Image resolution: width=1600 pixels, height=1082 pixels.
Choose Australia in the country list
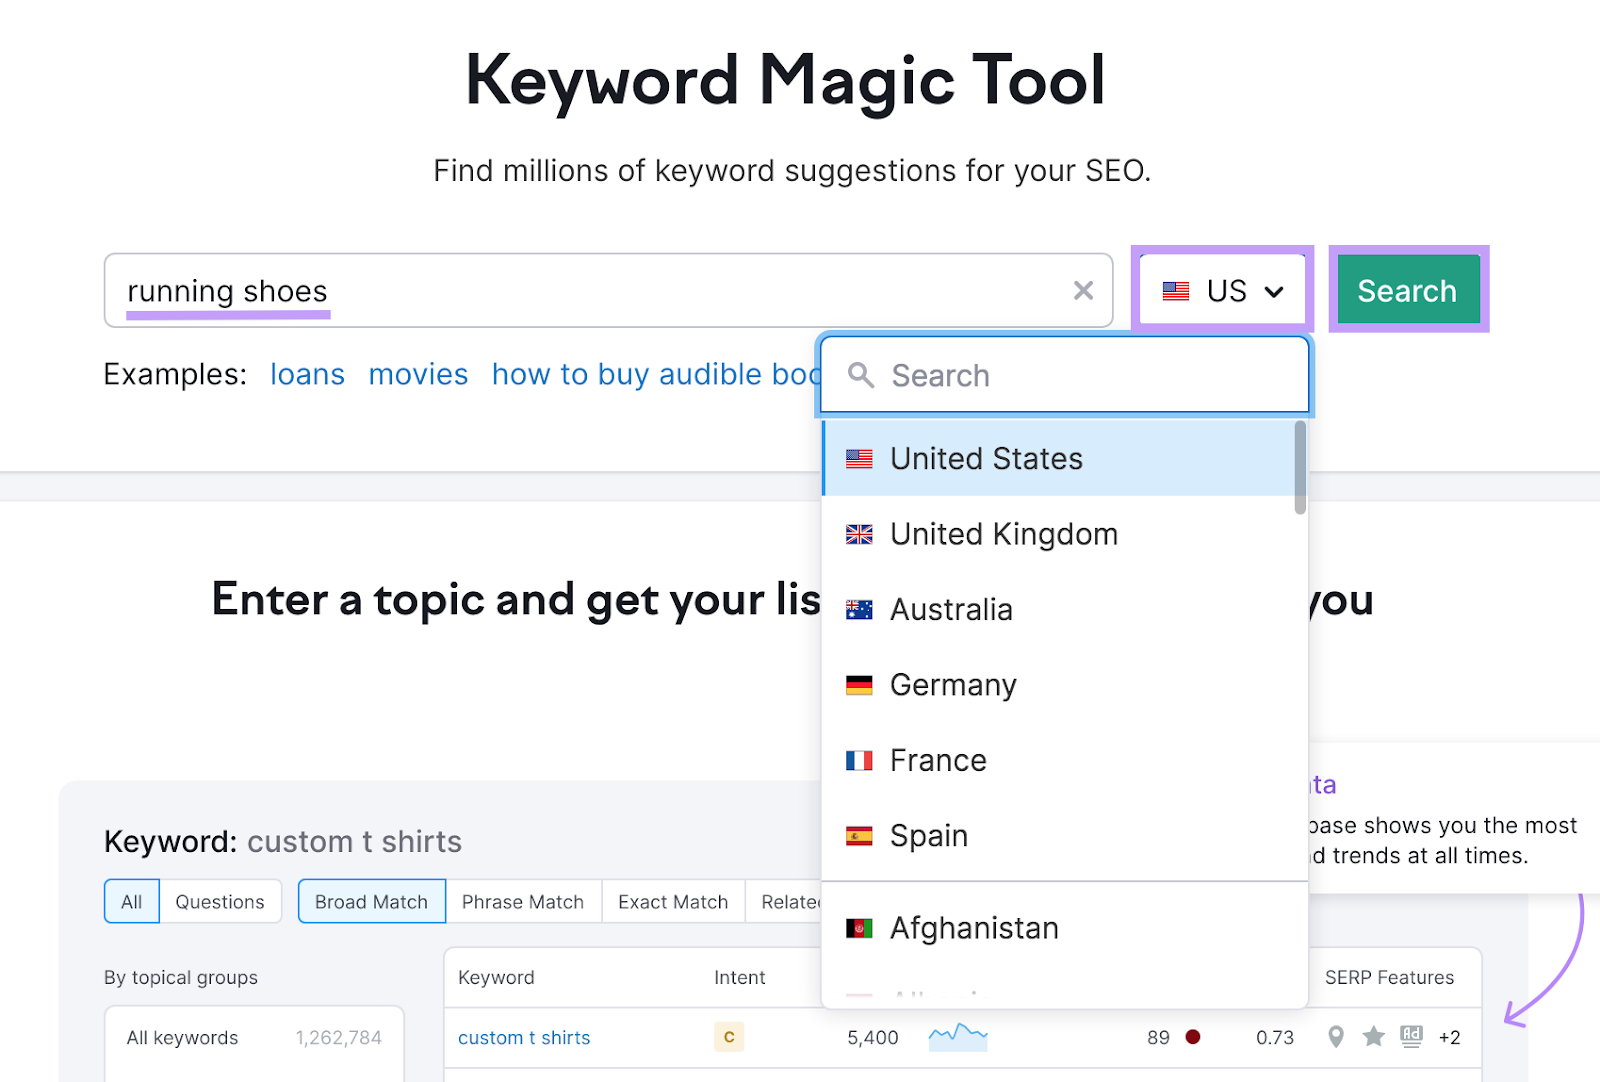point(1058,610)
